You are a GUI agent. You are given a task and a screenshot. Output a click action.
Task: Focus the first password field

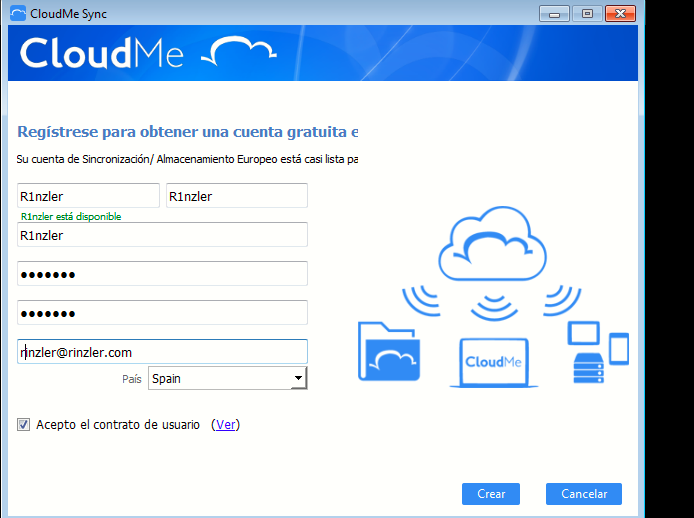click(162, 274)
